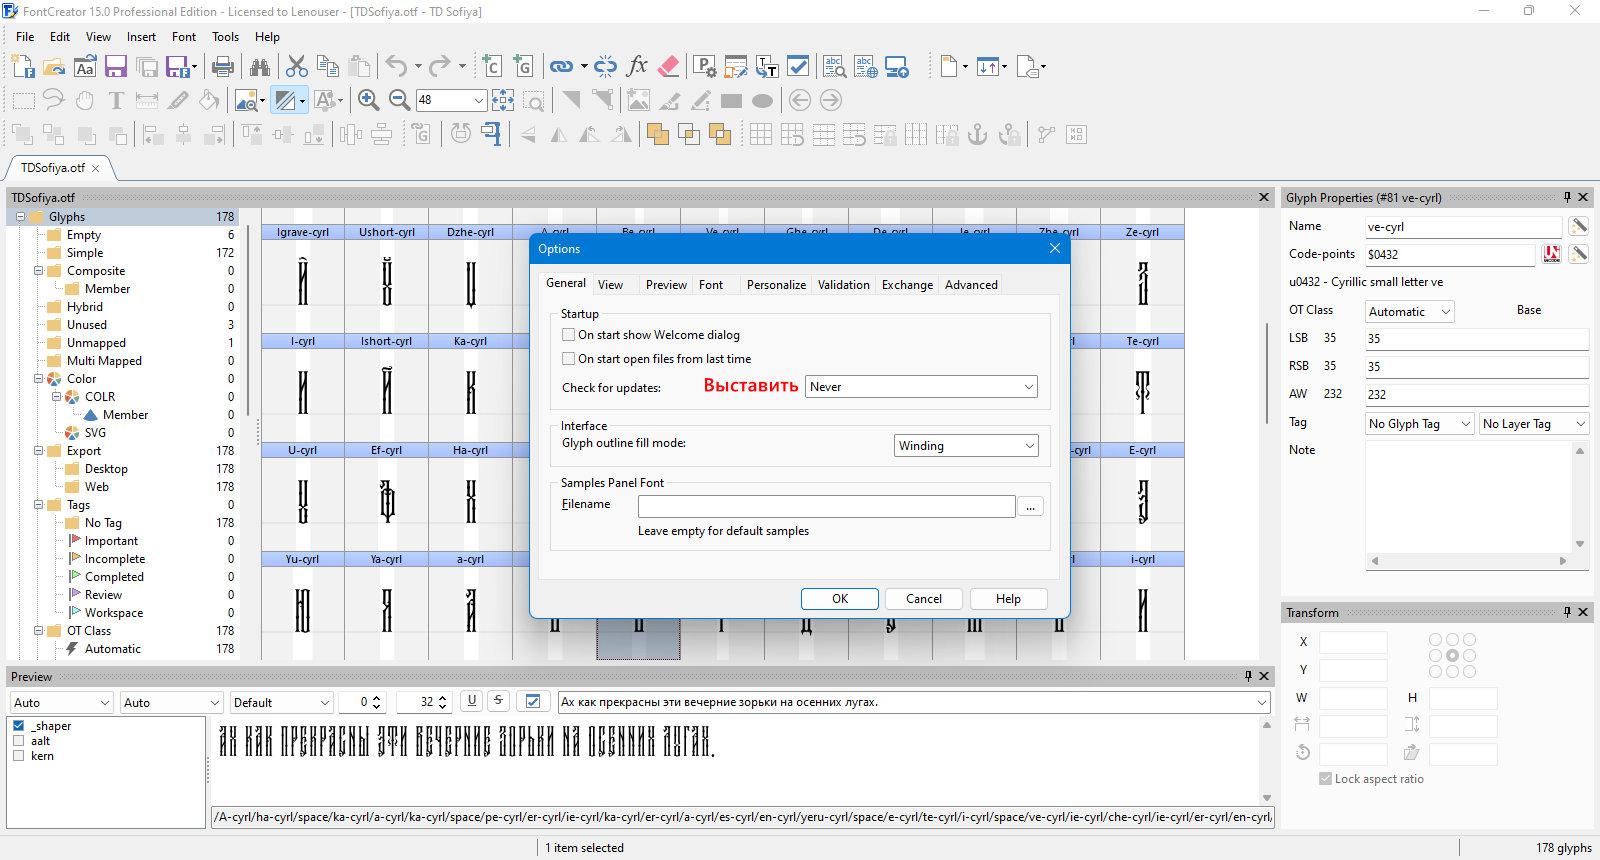The height and width of the screenshot is (860, 1600).
Task: Click the Previous glyph left arrow icon
Action: (x=799, y=100)
